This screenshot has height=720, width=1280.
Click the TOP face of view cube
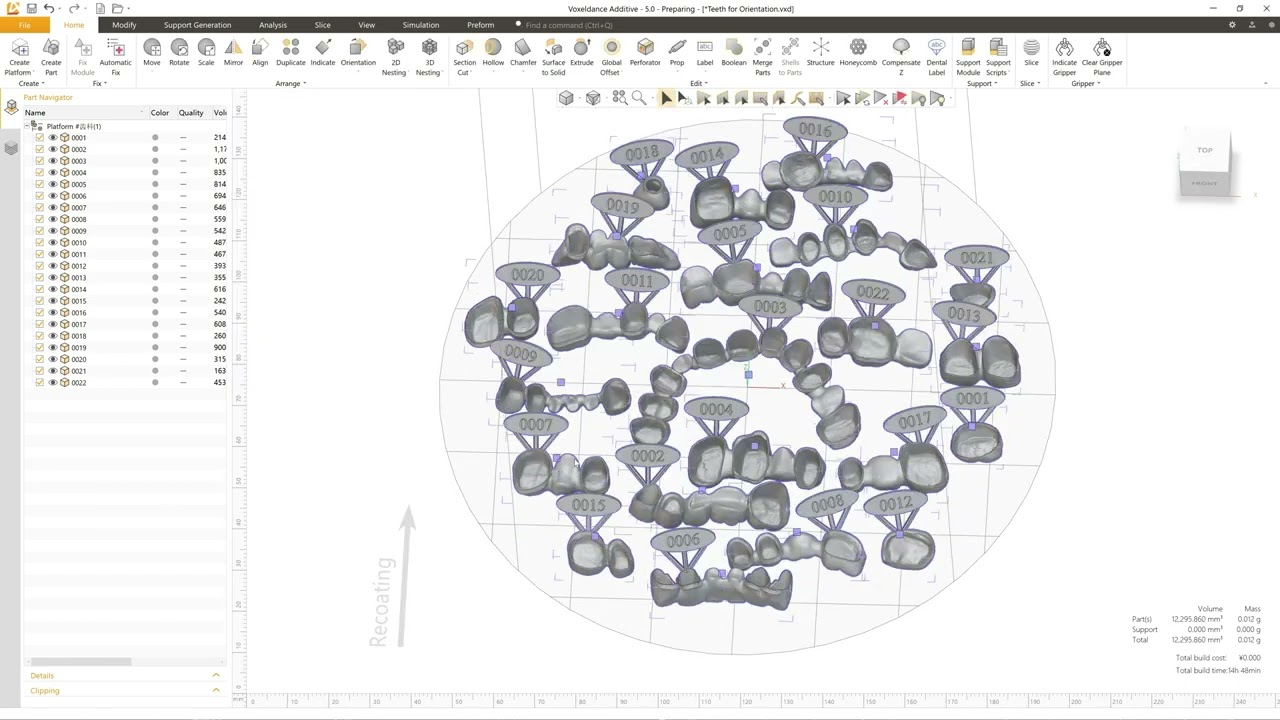click(1205, 150)
